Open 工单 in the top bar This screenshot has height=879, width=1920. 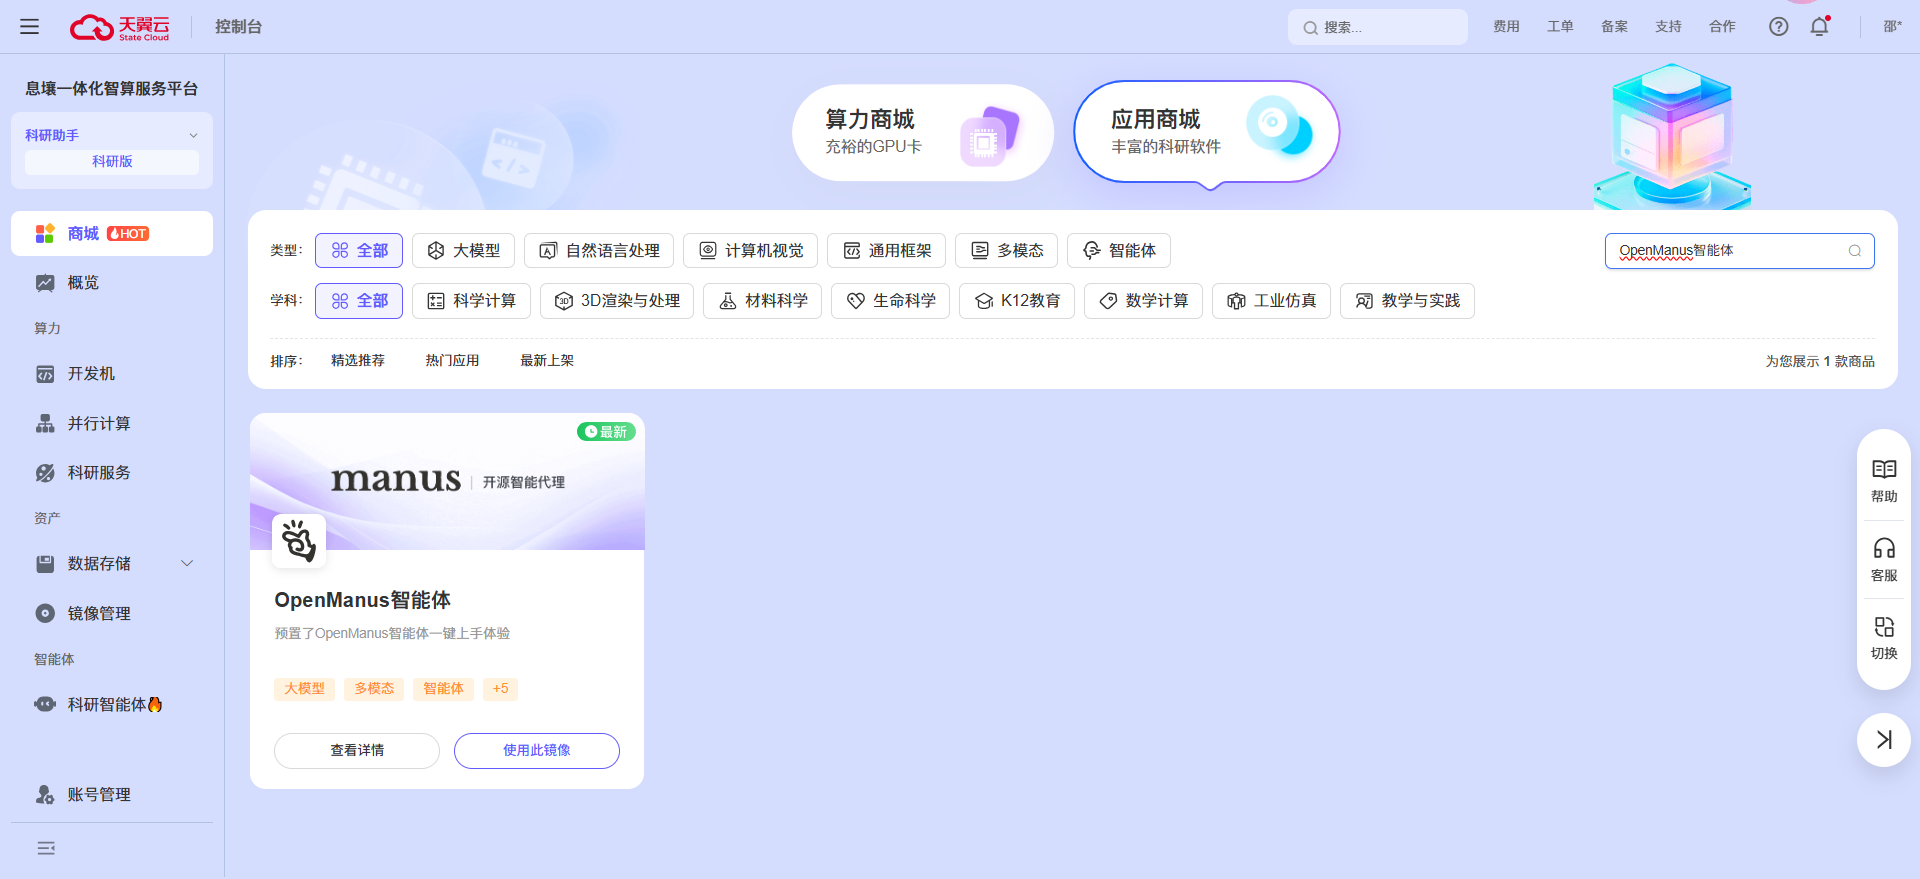click(1560, 27)
